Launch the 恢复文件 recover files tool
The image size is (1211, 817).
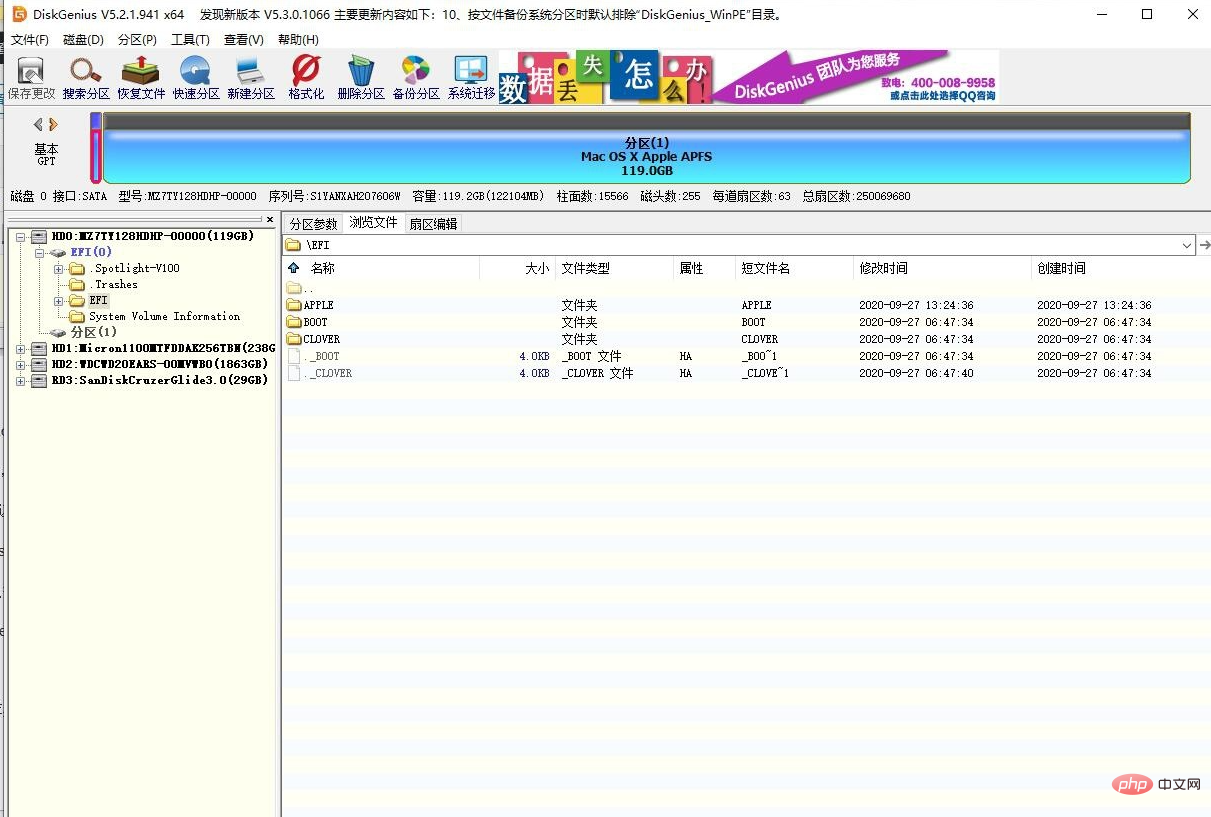140,78
